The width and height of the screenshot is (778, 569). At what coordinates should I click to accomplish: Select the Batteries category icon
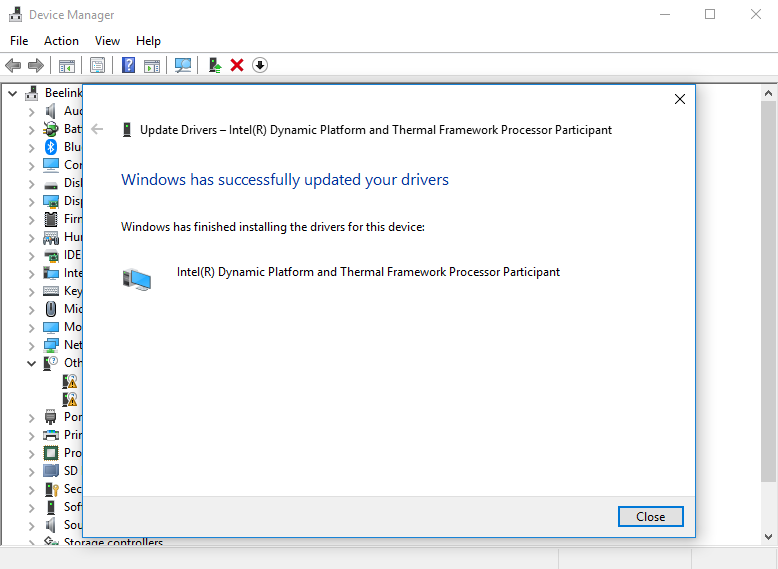pos(51,129)
